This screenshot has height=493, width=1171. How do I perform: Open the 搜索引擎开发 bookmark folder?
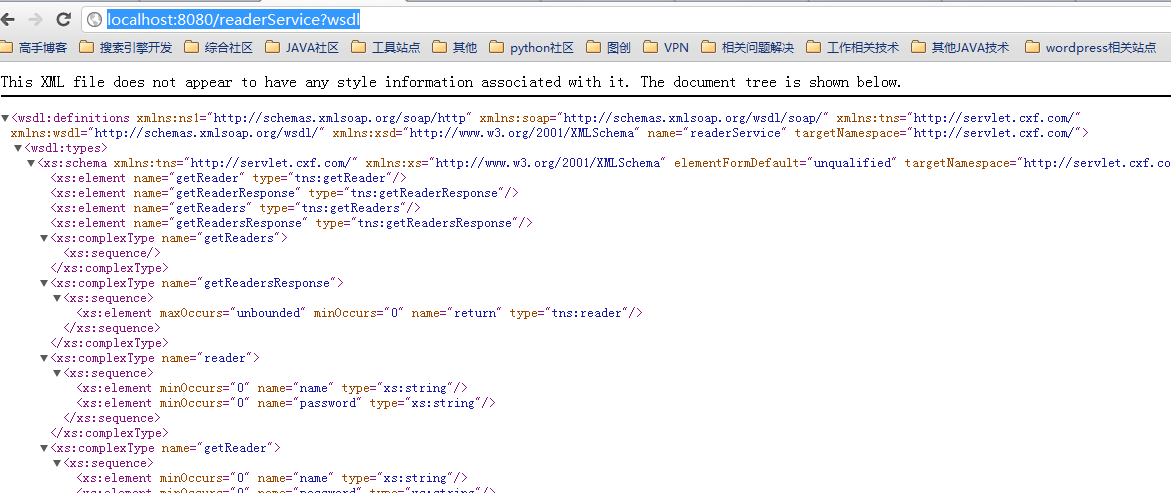pyautogui.click(x=125, y=48)
